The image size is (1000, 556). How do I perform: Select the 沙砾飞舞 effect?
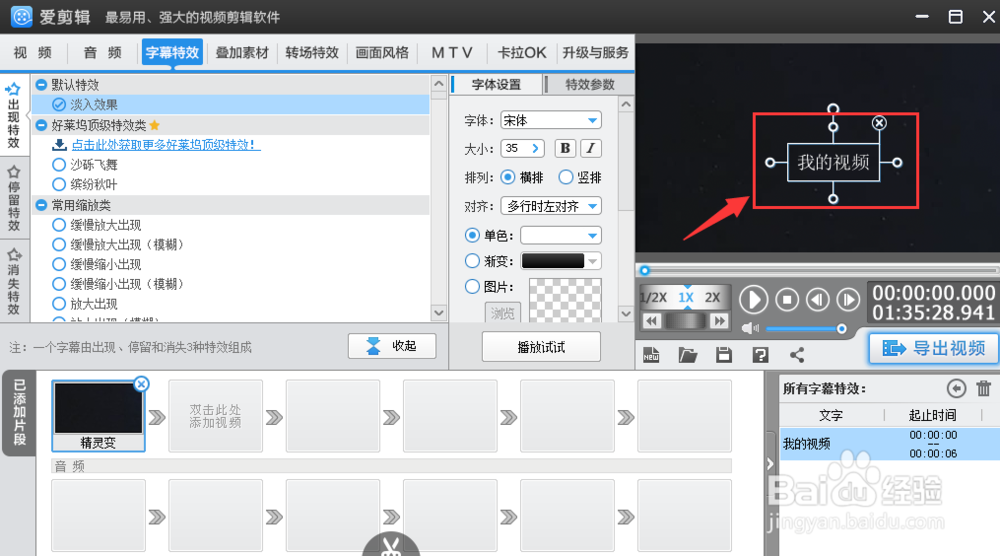pyautogui.click(x=93, y=165)
